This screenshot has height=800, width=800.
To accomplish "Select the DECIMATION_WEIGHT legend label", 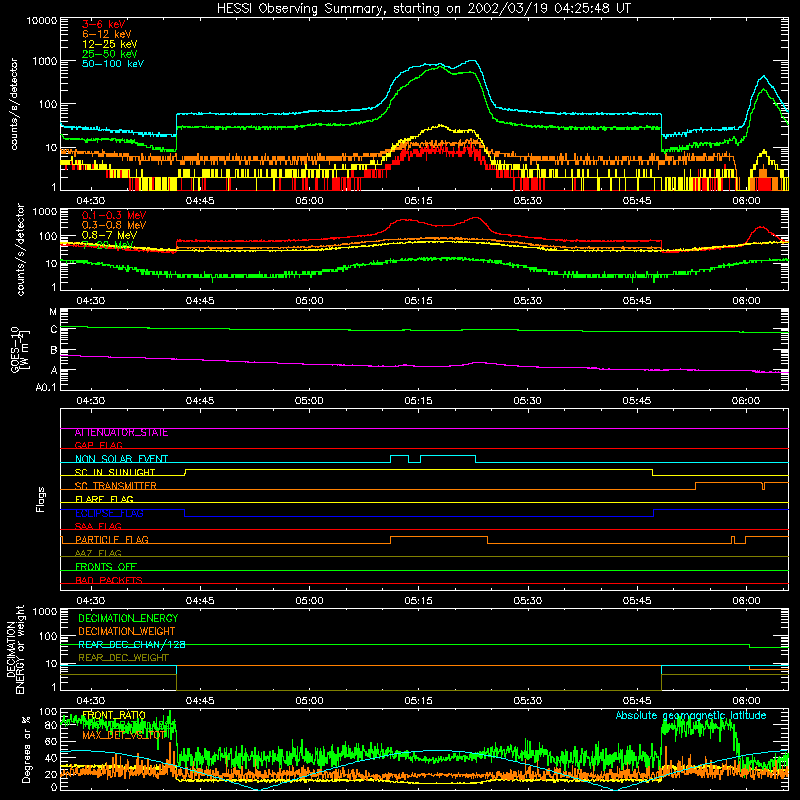I will (127, 632).
